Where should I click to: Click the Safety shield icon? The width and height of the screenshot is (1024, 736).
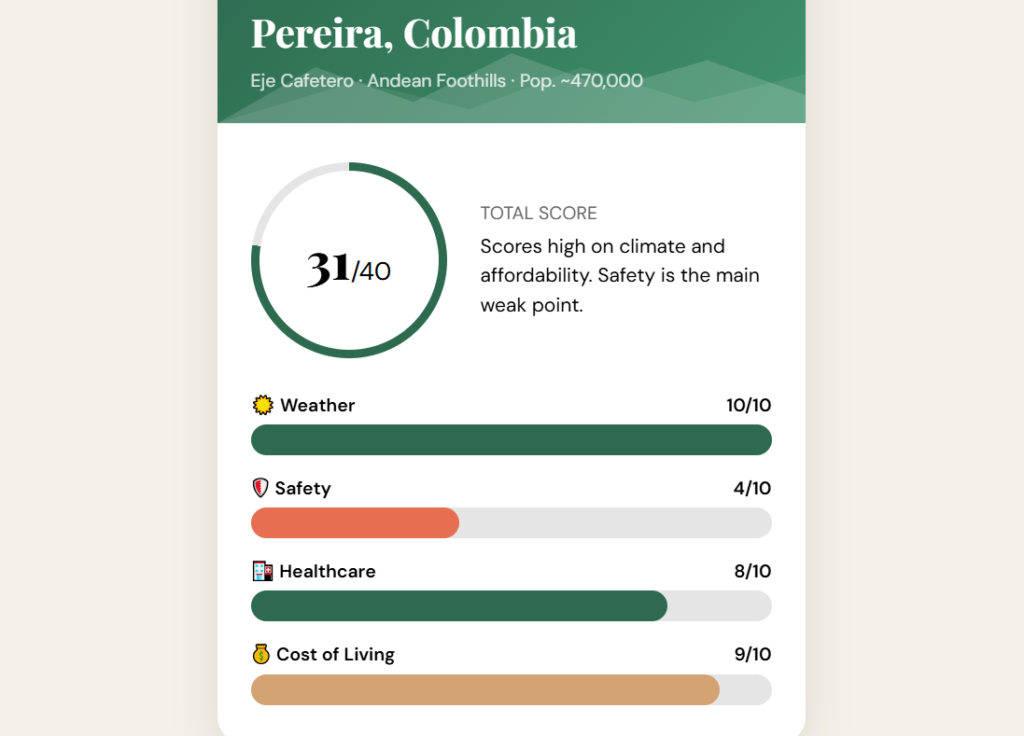(261, 488)
